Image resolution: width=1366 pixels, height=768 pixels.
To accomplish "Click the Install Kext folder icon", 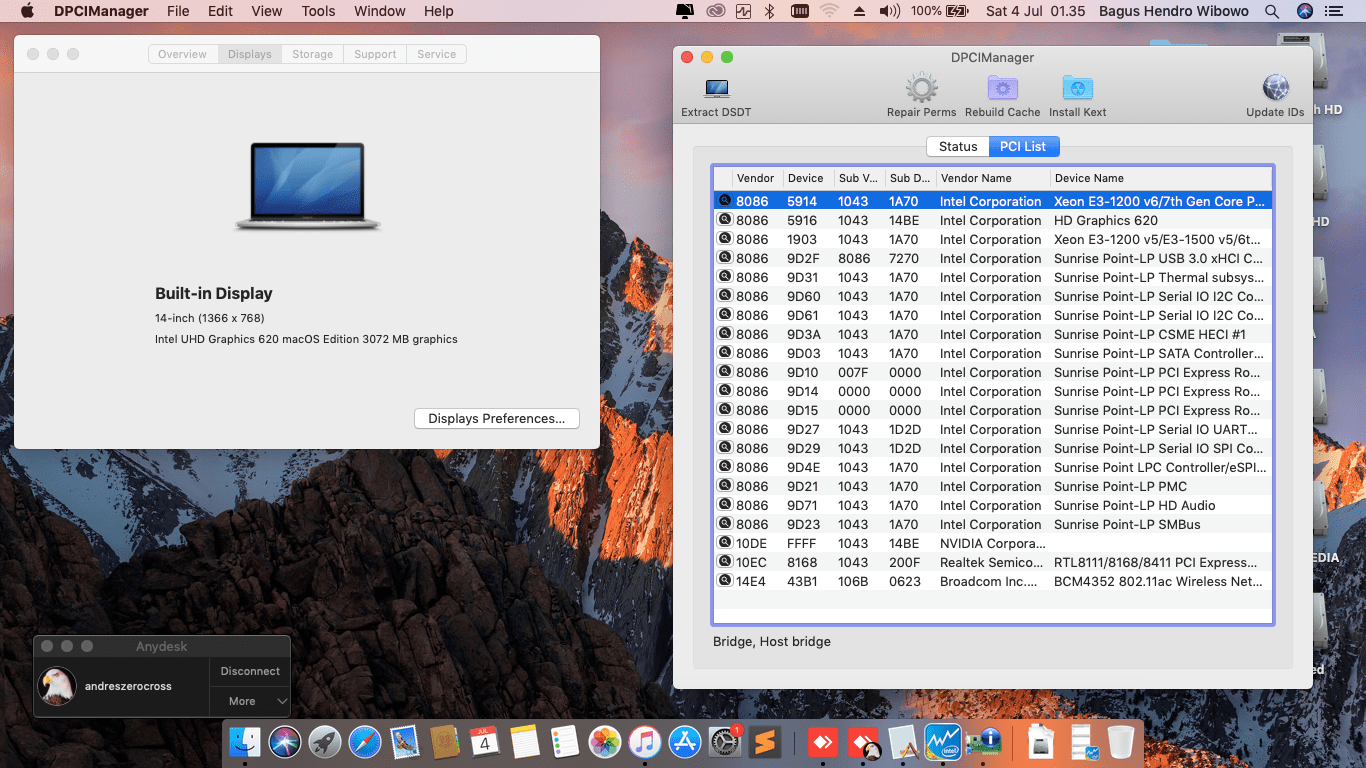I will pos(1077,88).
